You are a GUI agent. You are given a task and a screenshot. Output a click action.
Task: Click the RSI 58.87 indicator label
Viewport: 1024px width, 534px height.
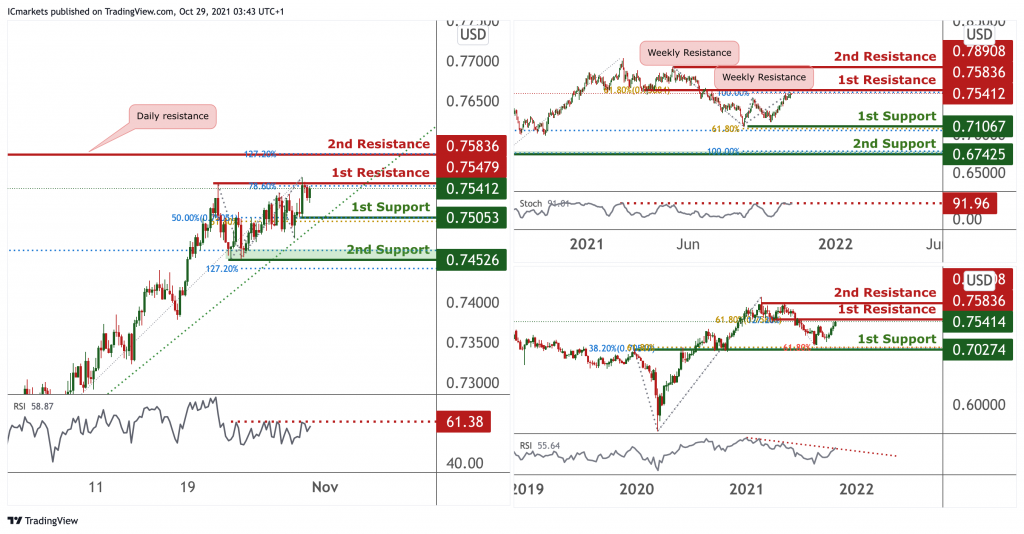tap(33, 408)
